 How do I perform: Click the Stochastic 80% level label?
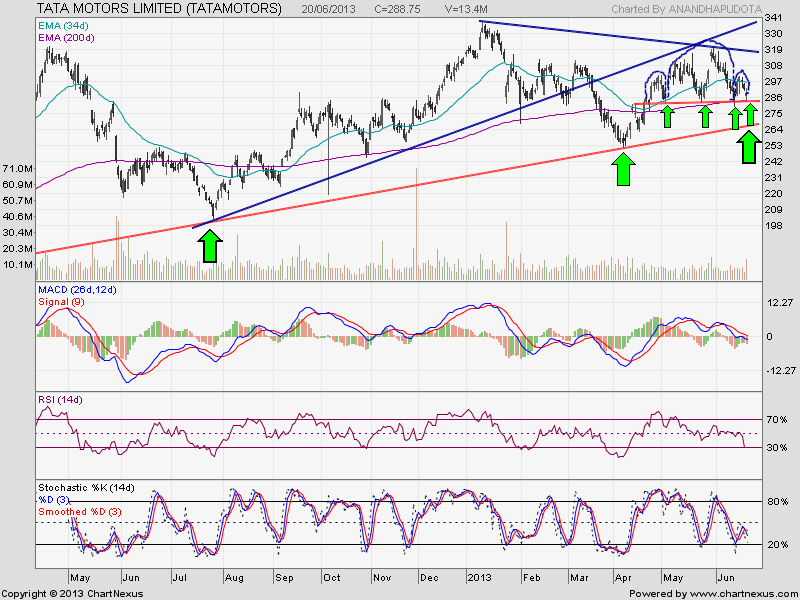click(x=778, y=502)
